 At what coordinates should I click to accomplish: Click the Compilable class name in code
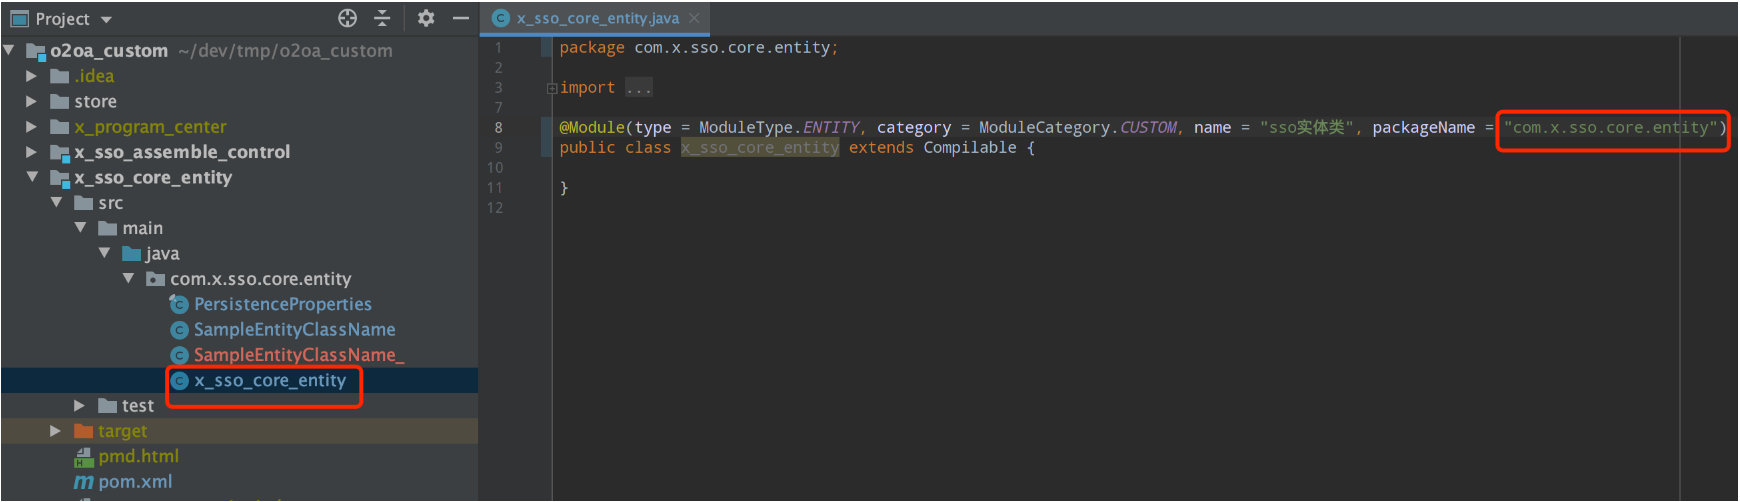(x=969, y=148)
